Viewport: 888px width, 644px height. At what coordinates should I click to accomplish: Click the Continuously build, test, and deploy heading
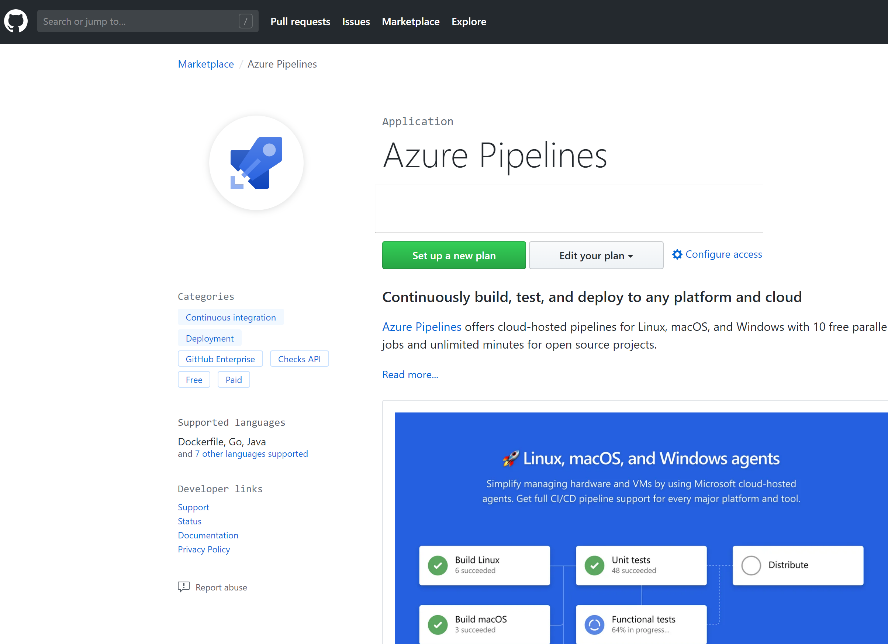point(592,297)
